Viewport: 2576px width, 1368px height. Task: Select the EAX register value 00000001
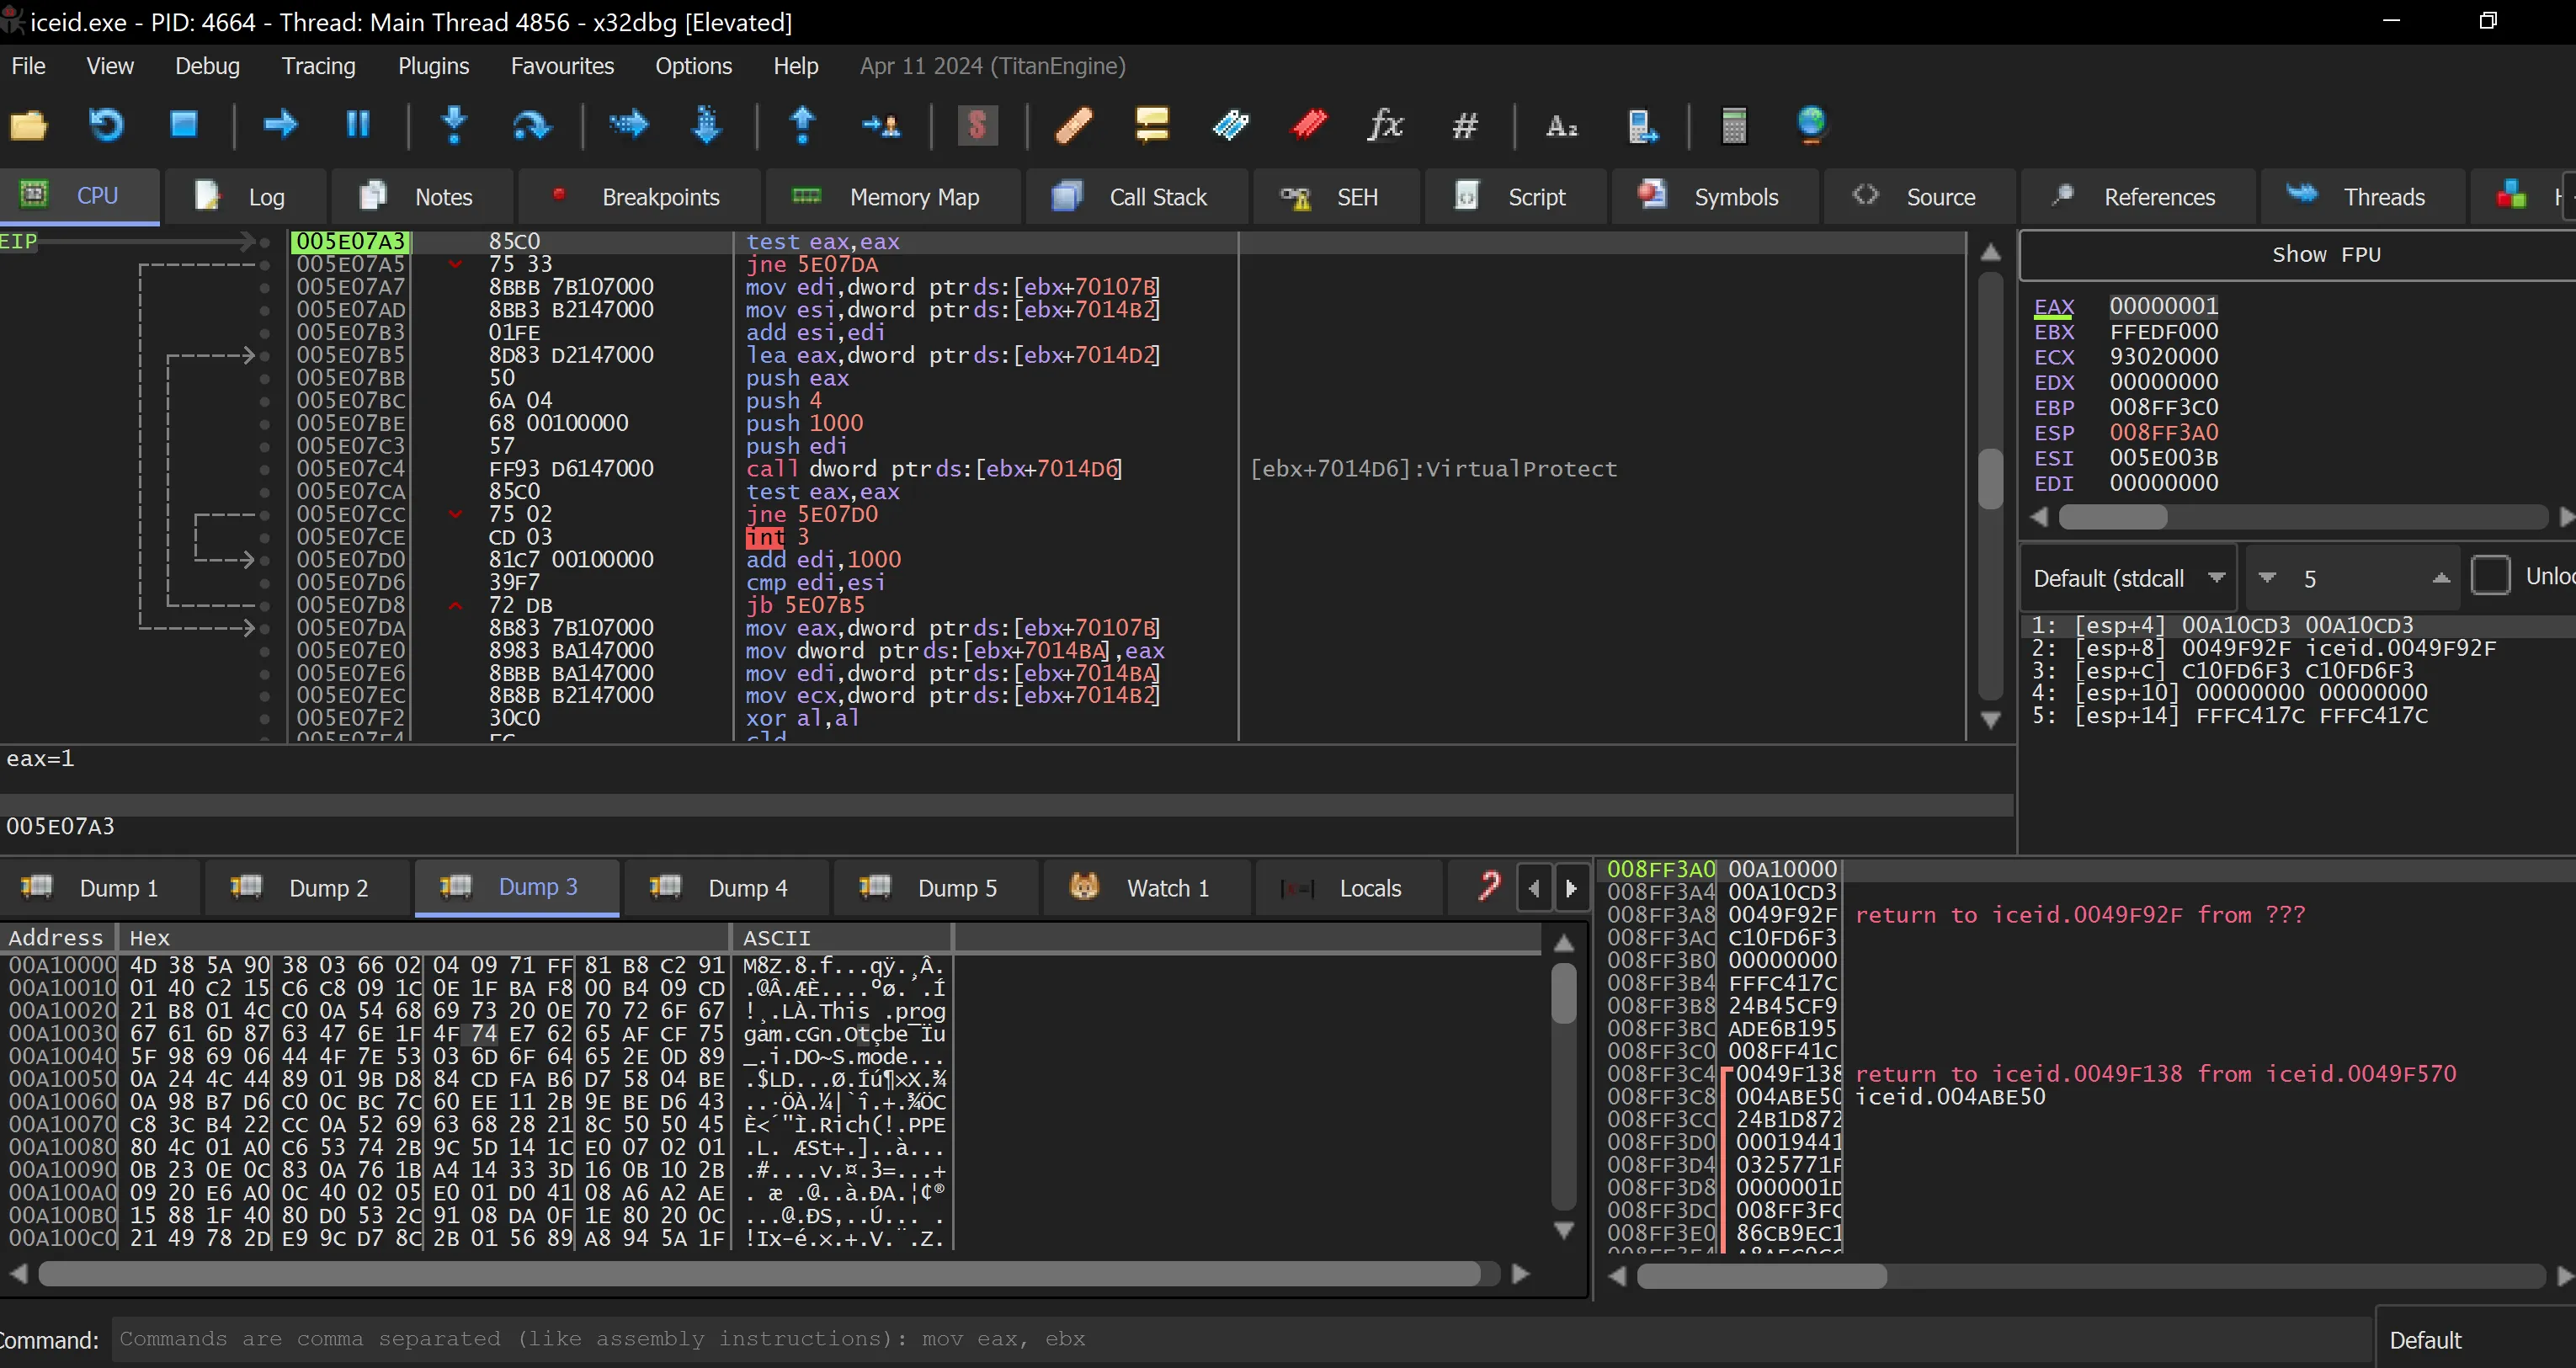click(2163, 306)
